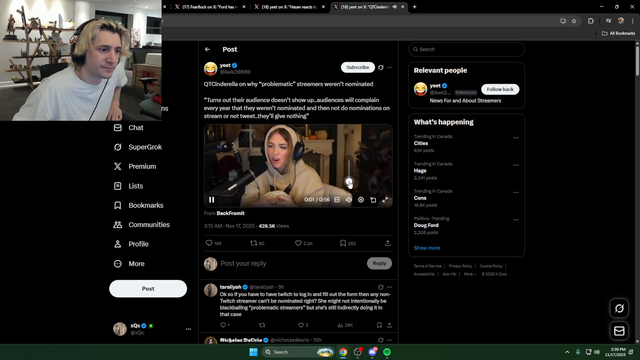Subscribe to yeet
Screen dimensions: 640x360
click(x=358, y=67)
